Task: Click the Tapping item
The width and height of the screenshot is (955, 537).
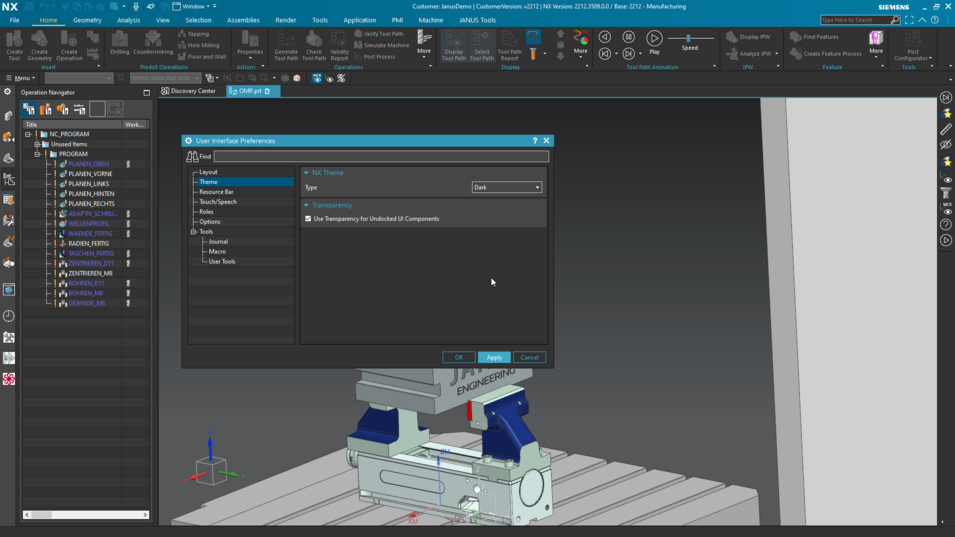Action: point(193,34)
